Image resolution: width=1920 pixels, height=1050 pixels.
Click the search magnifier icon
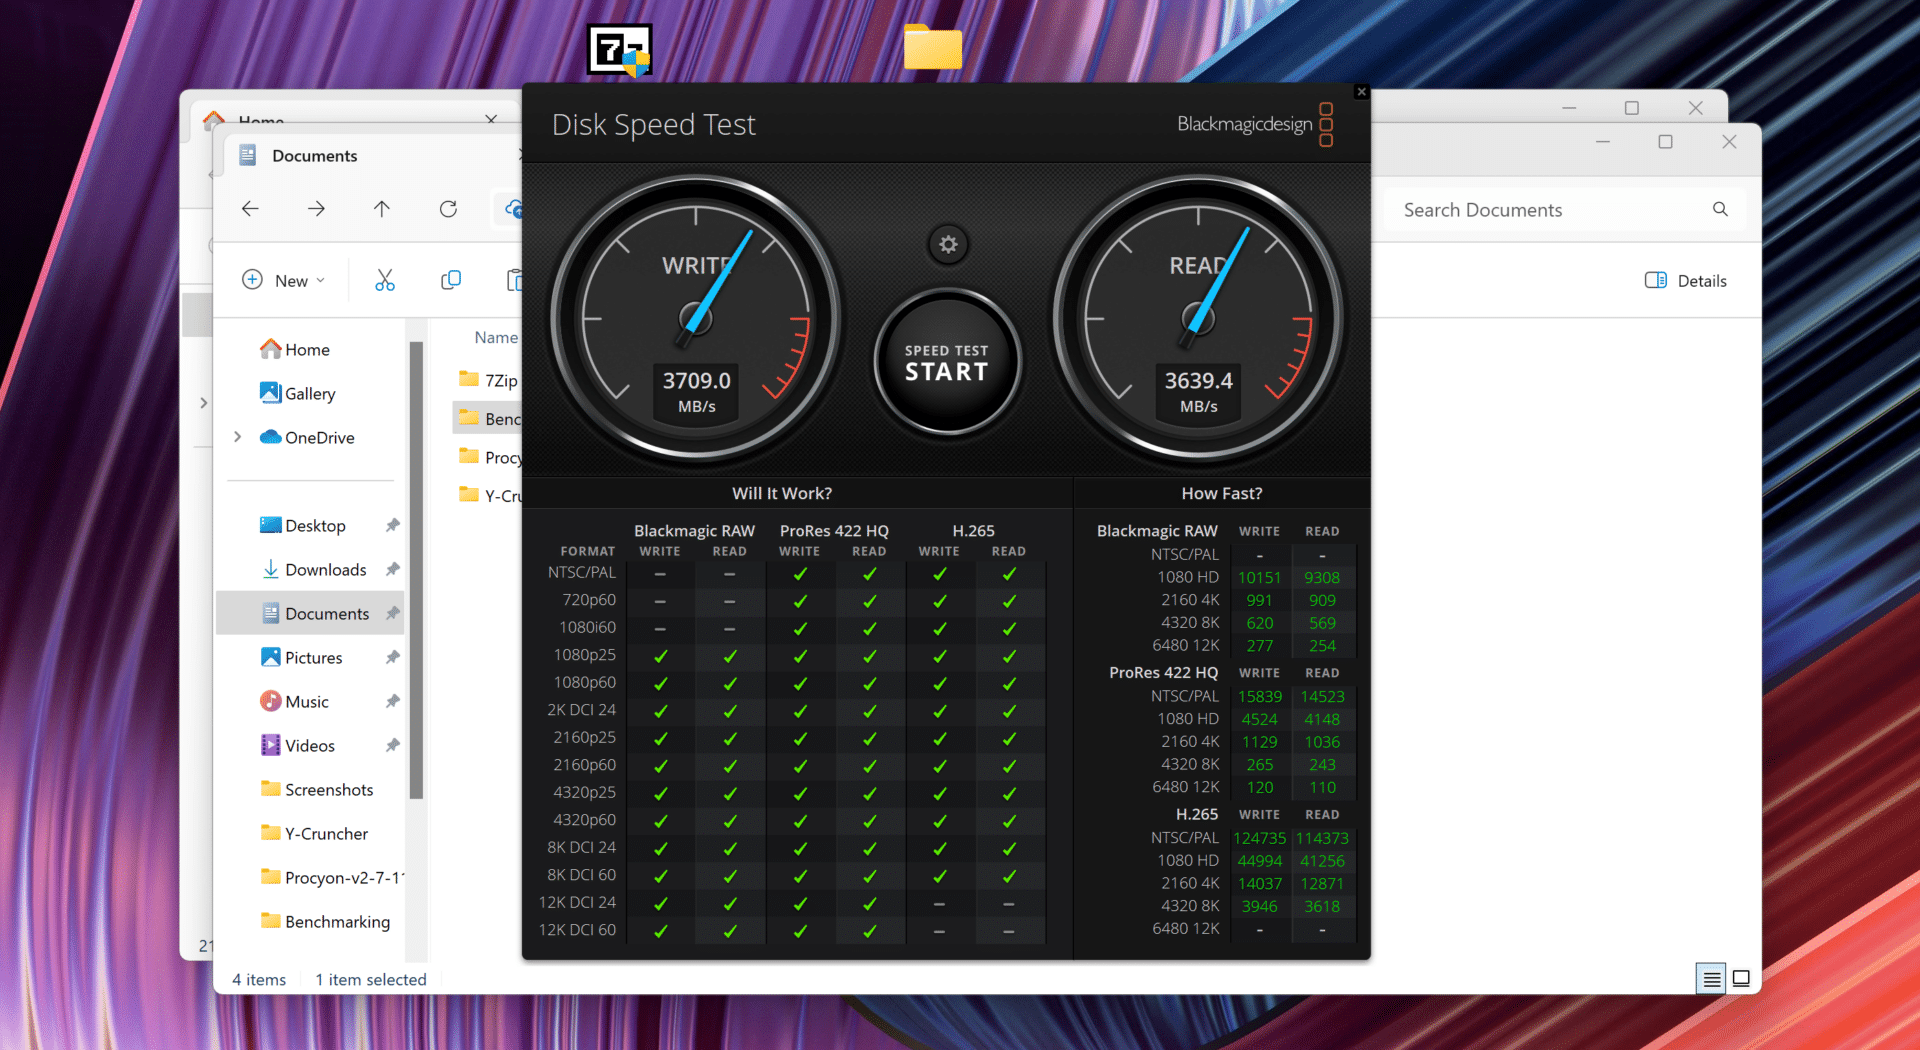pos(1720,209)
